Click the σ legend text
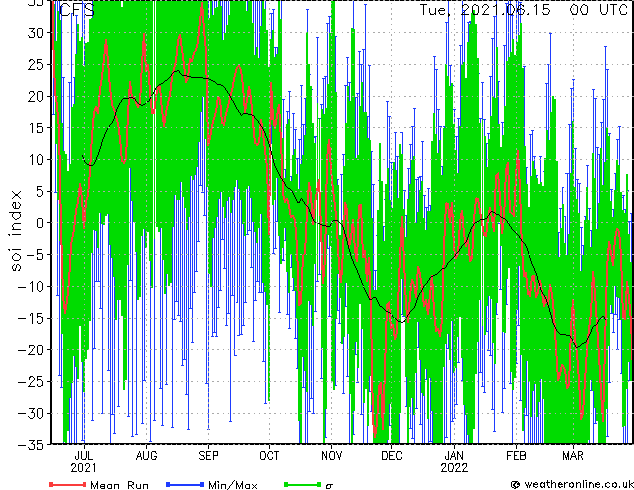Image resolution: width=634 pixels, height=490 pixels. coord(329,485)
